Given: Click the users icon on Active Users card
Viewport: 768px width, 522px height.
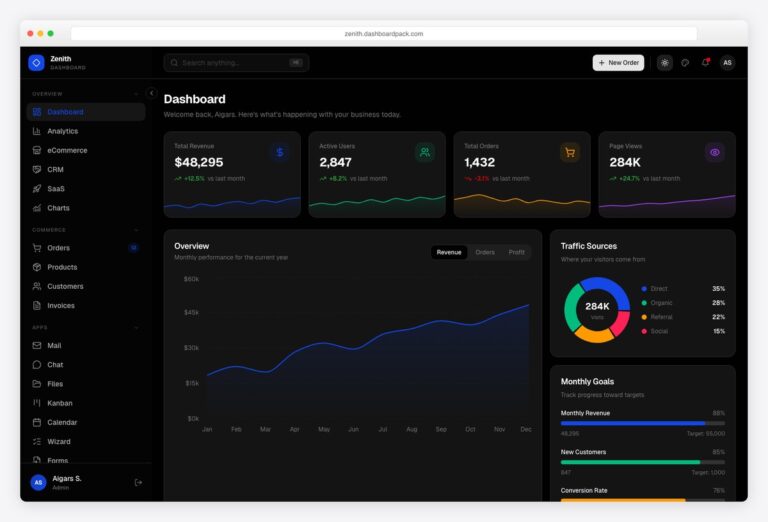Looking at the screenshot, I should pos(425,152).
